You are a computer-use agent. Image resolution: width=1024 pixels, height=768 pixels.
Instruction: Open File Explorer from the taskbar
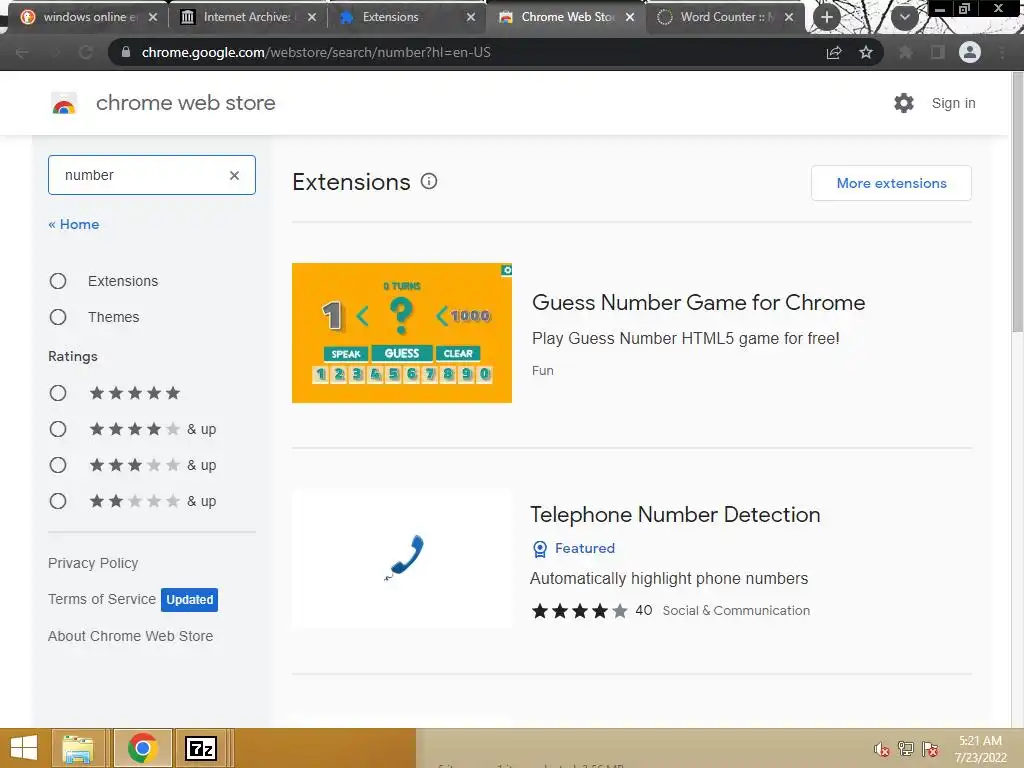pos(78,748)
